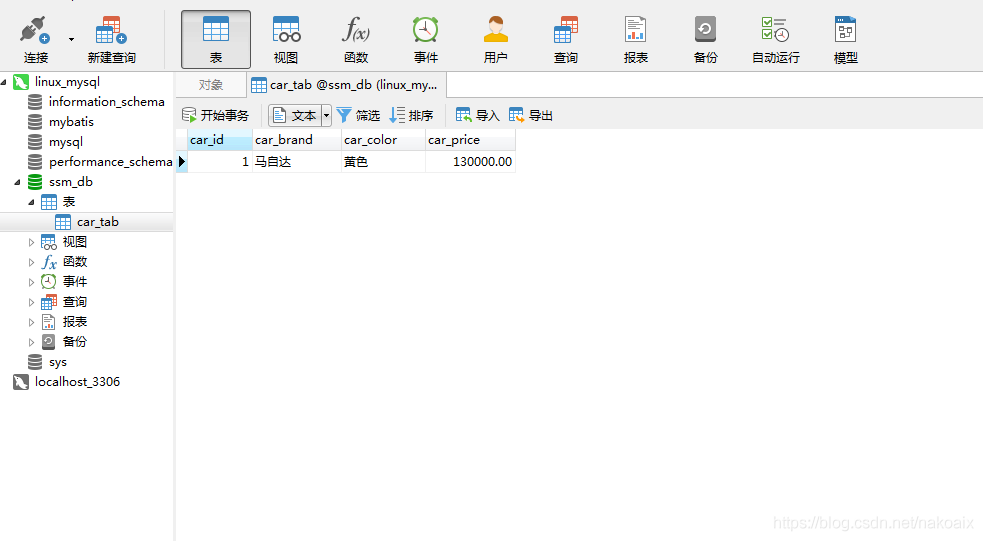
Task: Select the information_schema database
Action: point(107,102)
